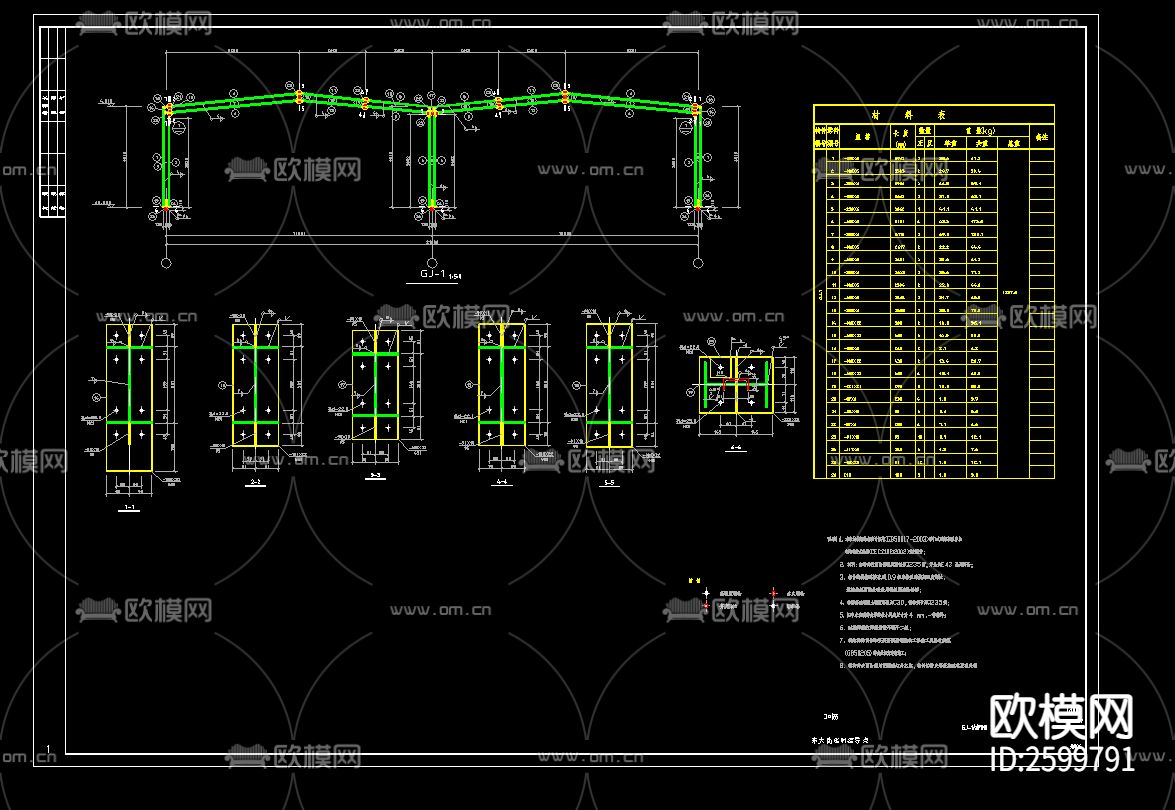Select the 1-1 end-plate connection detail
1175x810 pixels.
[129, 397]
